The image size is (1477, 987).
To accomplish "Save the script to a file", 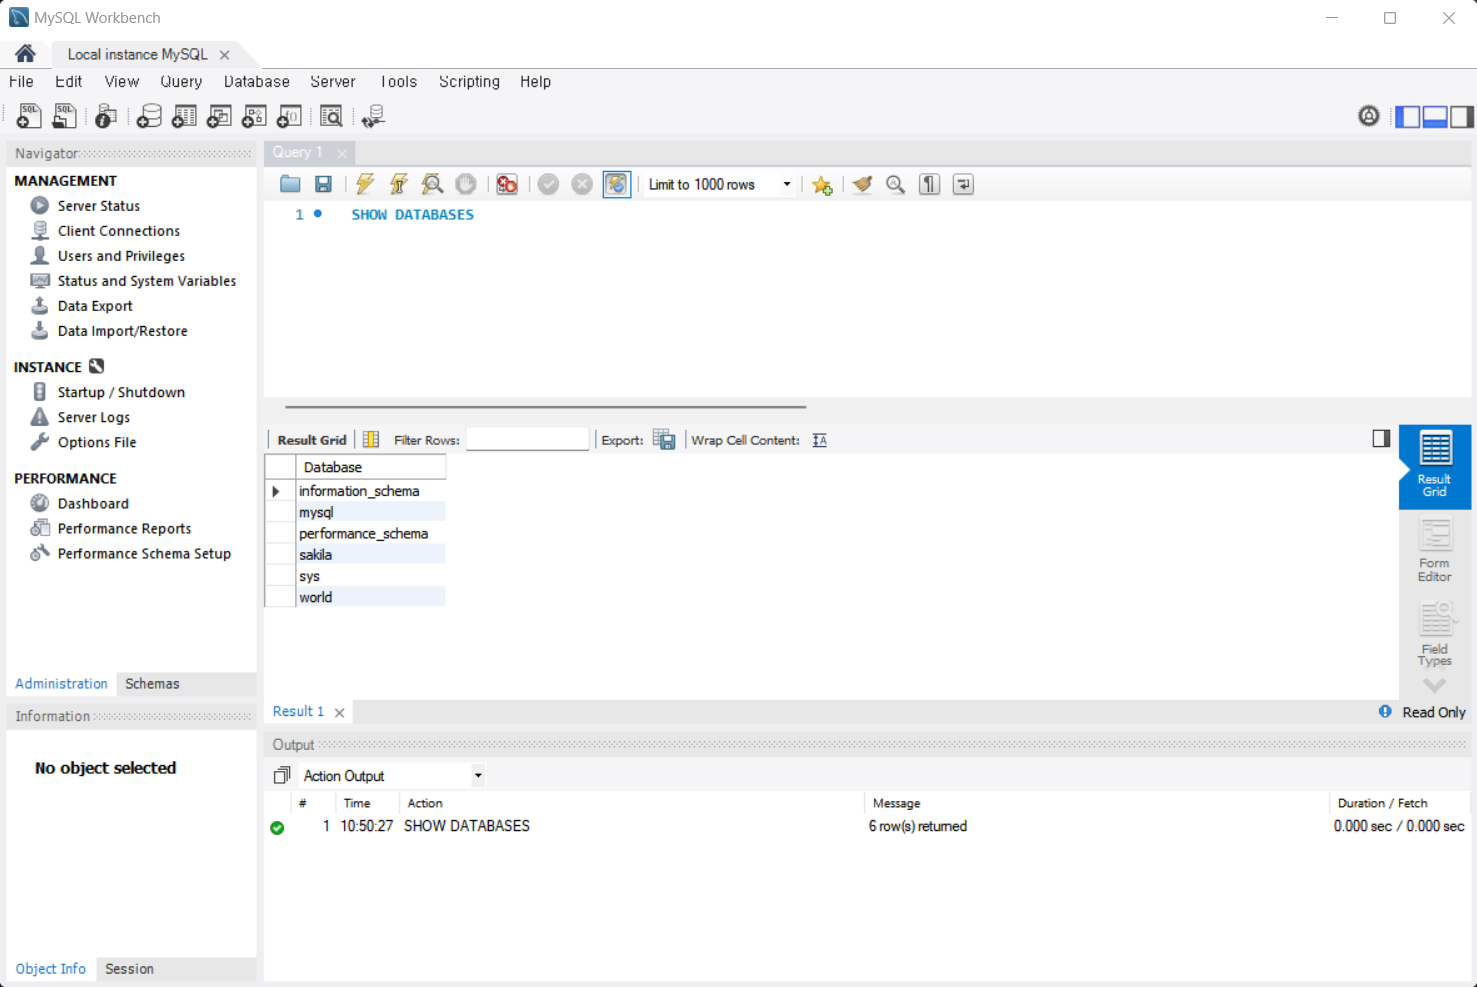I will (x=323, y=184).
